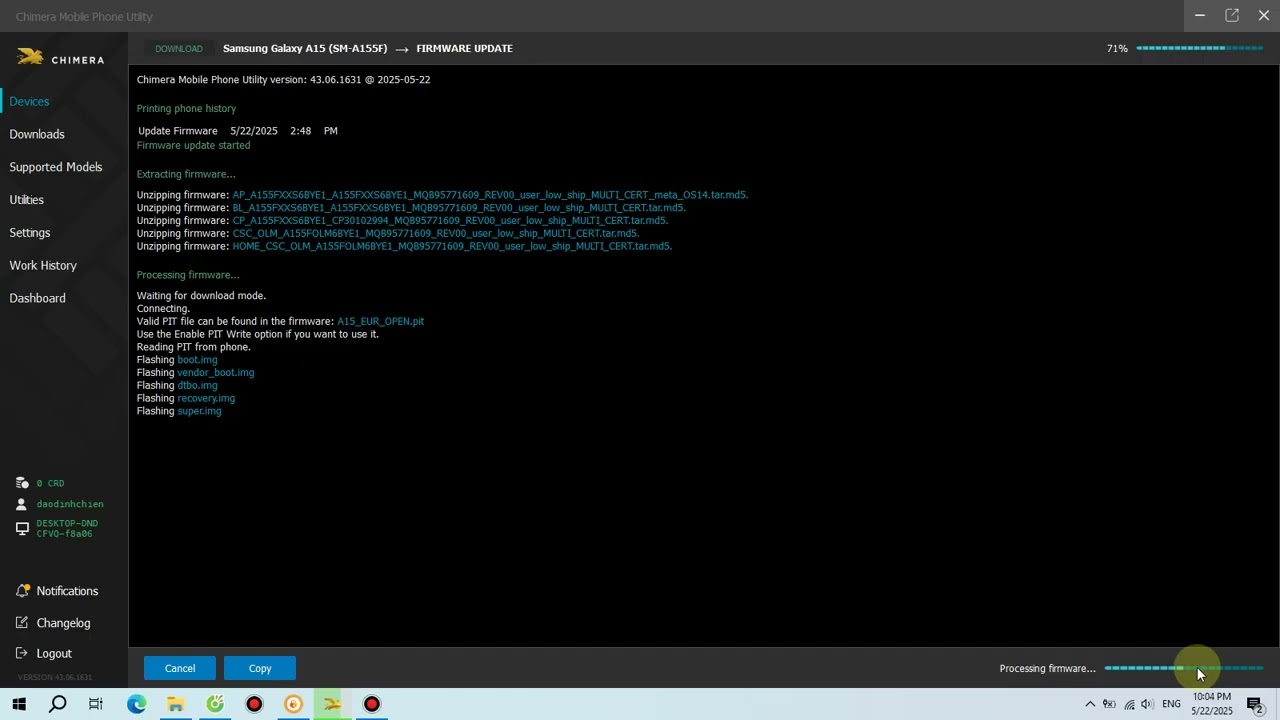Image resolution: width=1280 pixels, height=720 pixels.
Task: Click the A15_EUR_OPEN.pit file name
Action: tap(381, 321)
